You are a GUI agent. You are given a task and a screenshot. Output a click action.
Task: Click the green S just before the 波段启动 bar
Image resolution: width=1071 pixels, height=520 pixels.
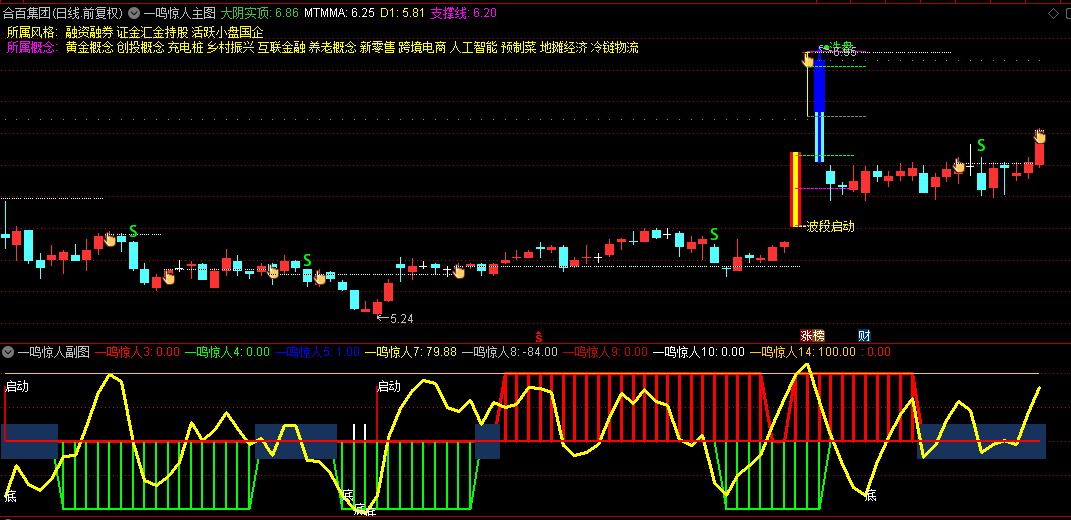point(714,235)
